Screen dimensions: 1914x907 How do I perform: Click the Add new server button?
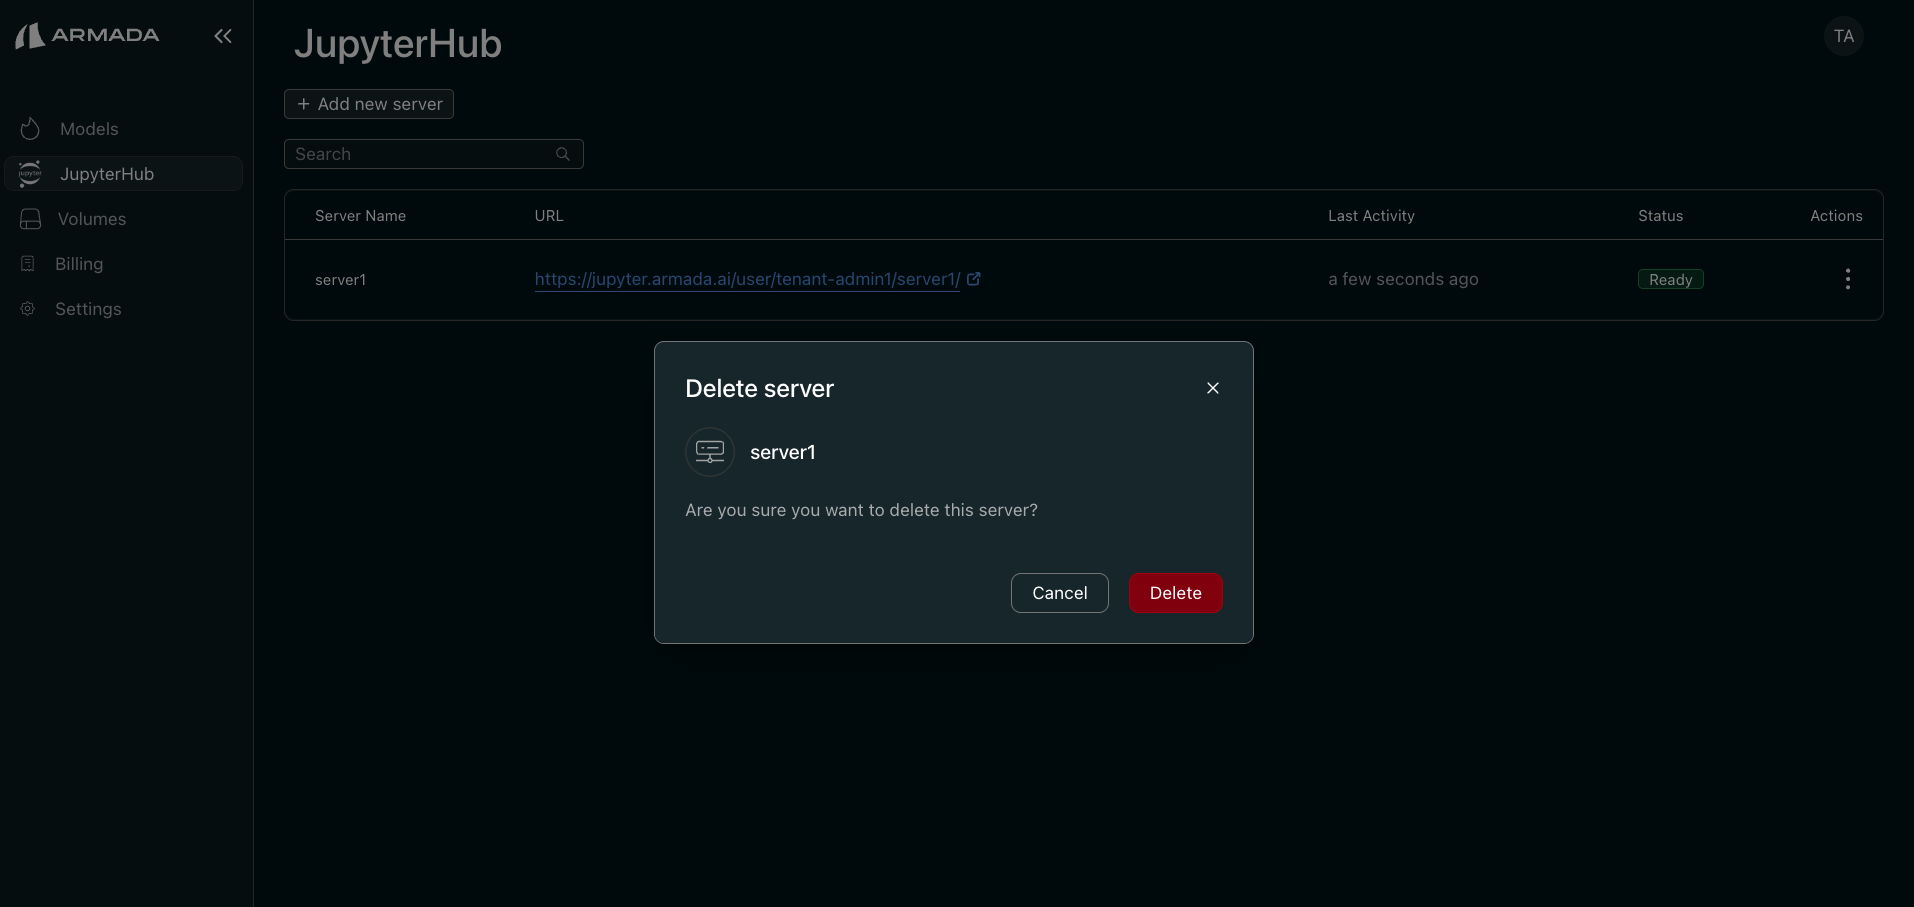(368, 104)
